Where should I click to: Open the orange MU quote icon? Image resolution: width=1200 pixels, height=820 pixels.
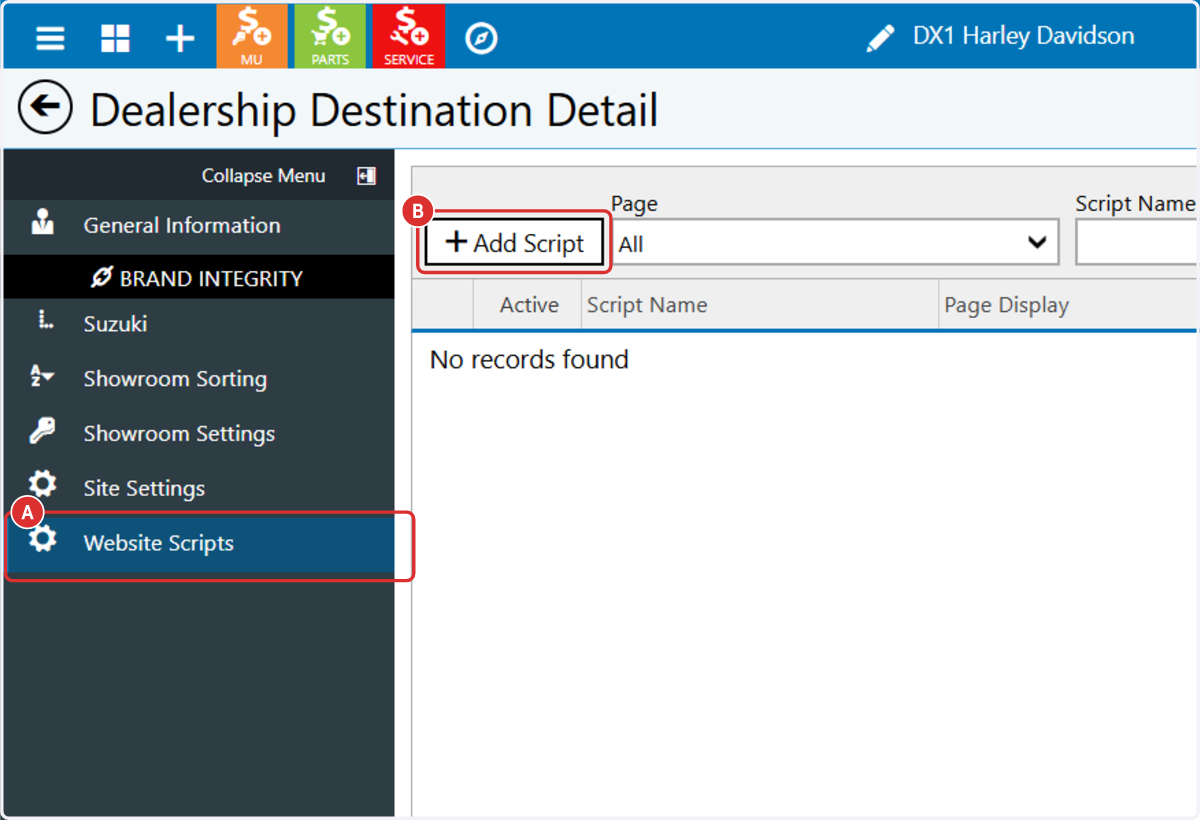tap(251, 36)
